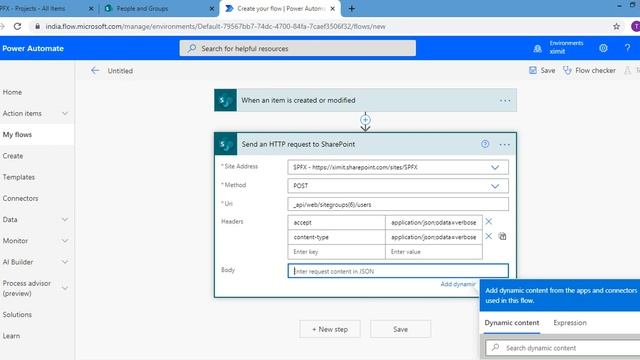Open the HTTP request action ellipsis menu

504,144
